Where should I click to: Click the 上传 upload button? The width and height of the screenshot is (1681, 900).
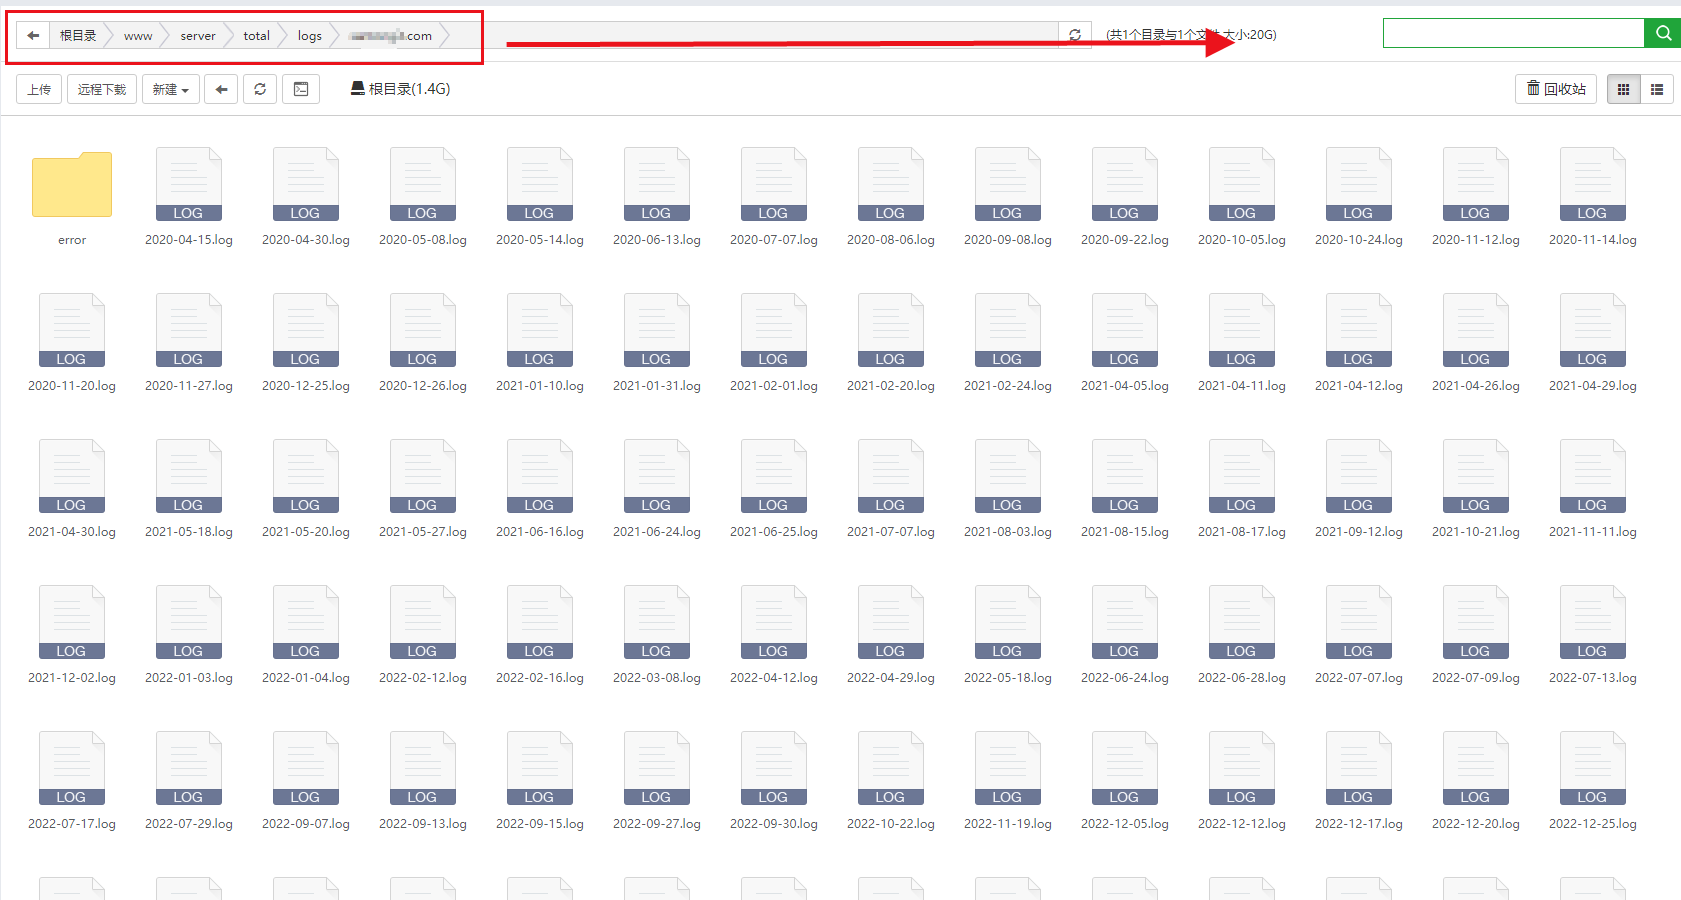coord(39,89)
